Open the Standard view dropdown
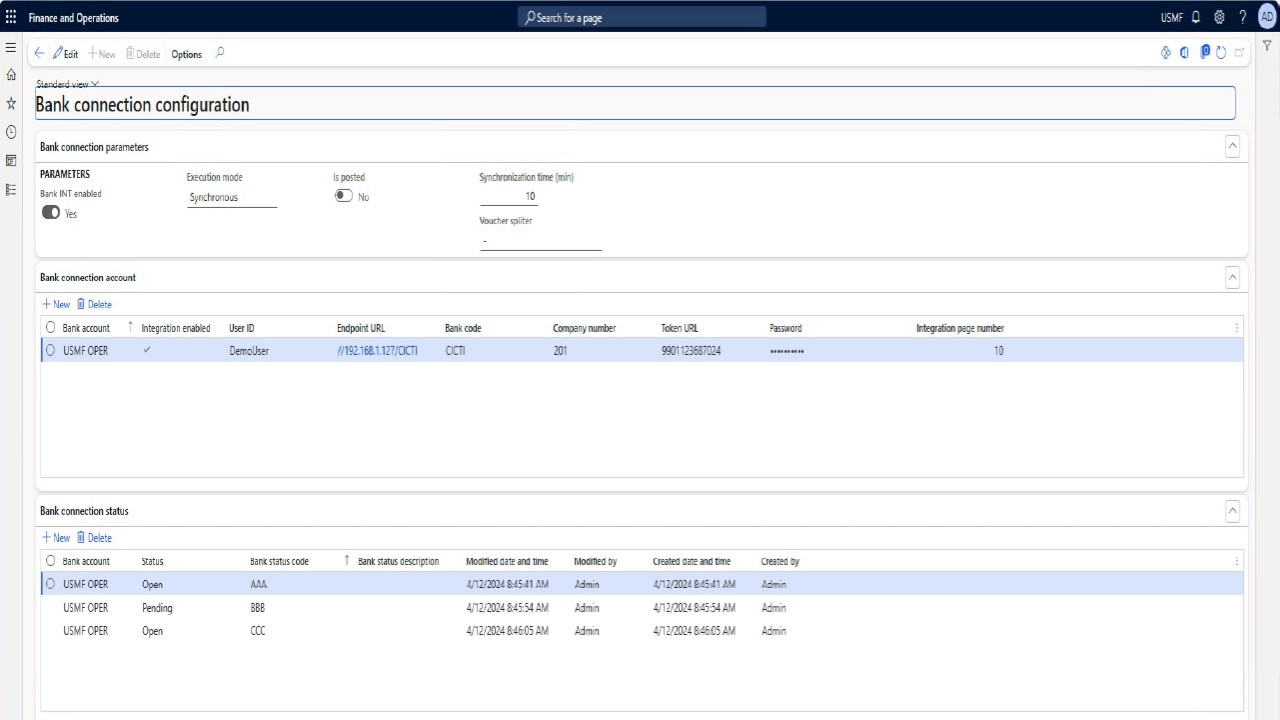 click(67, 84)
